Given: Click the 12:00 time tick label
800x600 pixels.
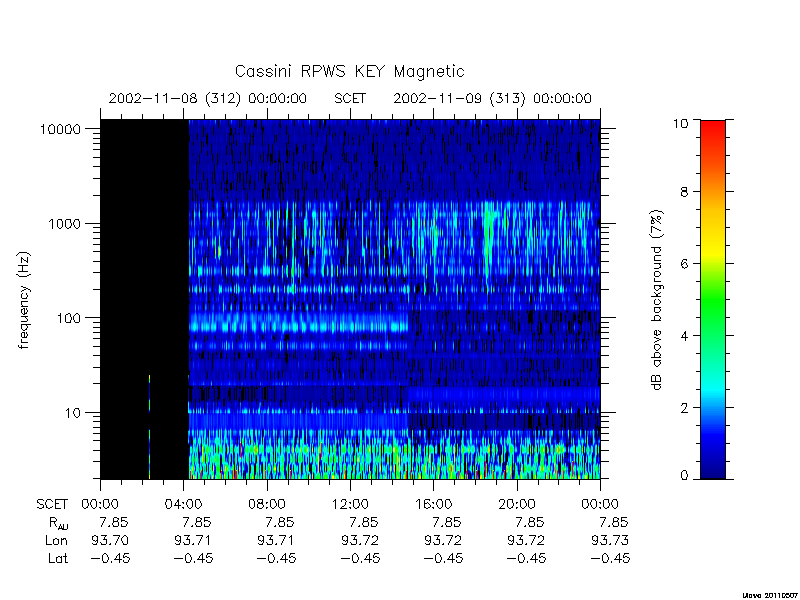Looking at the screenshot, I should (x=350, y=505).
